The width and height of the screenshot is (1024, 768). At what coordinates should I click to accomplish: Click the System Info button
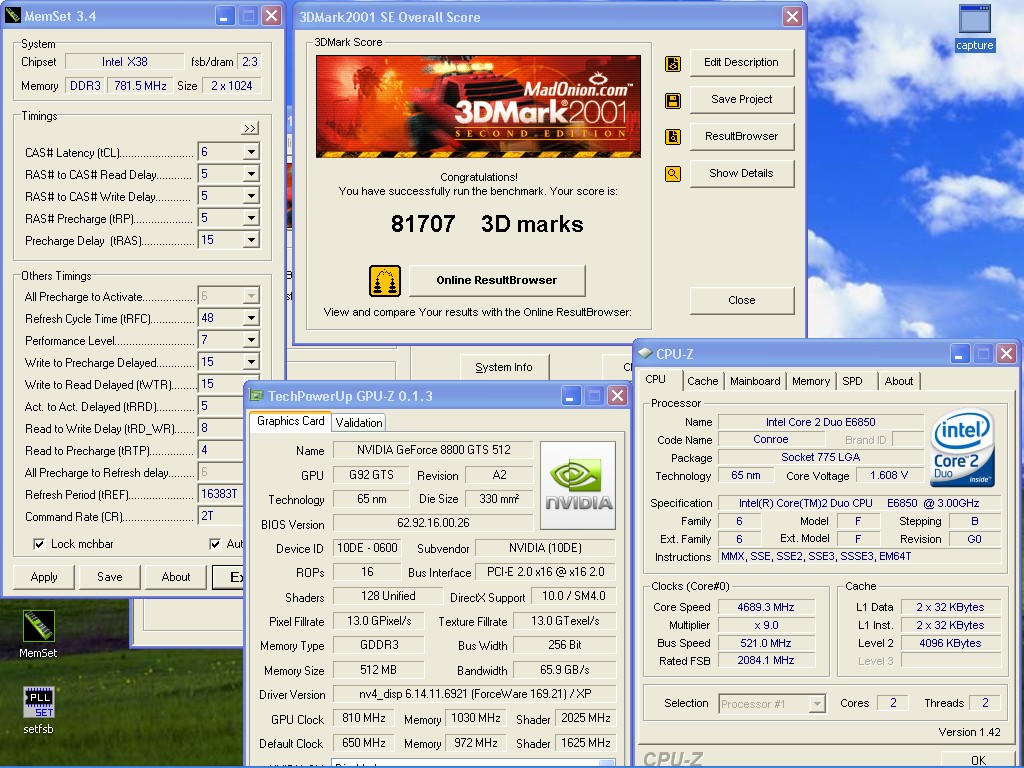(x=504, y=367)
